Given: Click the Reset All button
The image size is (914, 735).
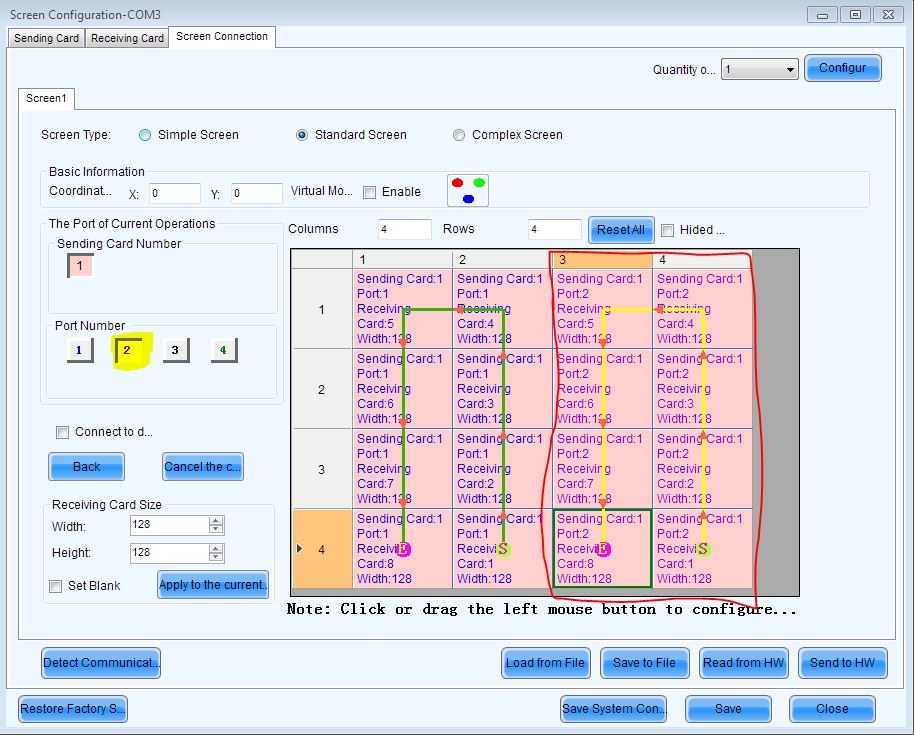Looking at the screenshot, I should pyautogui.click(x=620, y=229).
